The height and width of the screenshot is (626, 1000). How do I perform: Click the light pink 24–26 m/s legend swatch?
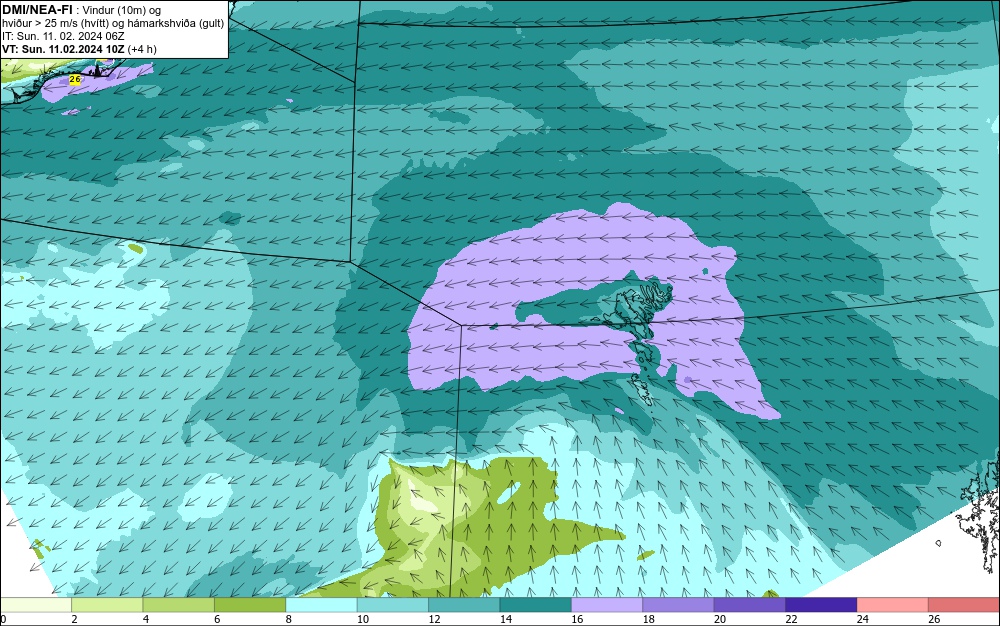893,605
